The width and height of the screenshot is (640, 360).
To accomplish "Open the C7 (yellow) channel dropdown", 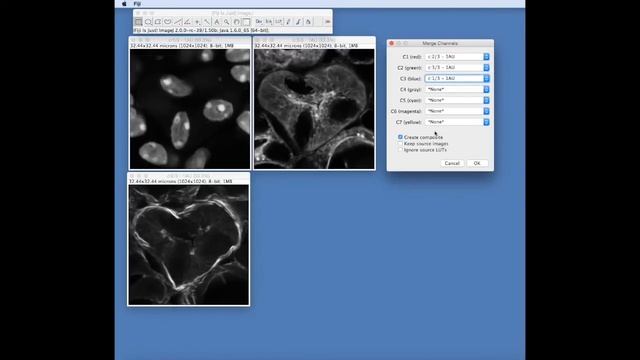I will [x=457, y=122].
